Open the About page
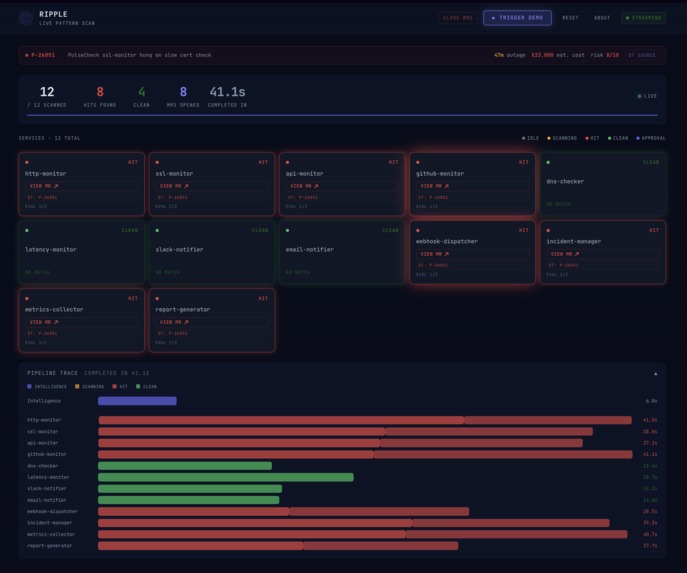The image size is (687, 573). [x=602, y=18]
